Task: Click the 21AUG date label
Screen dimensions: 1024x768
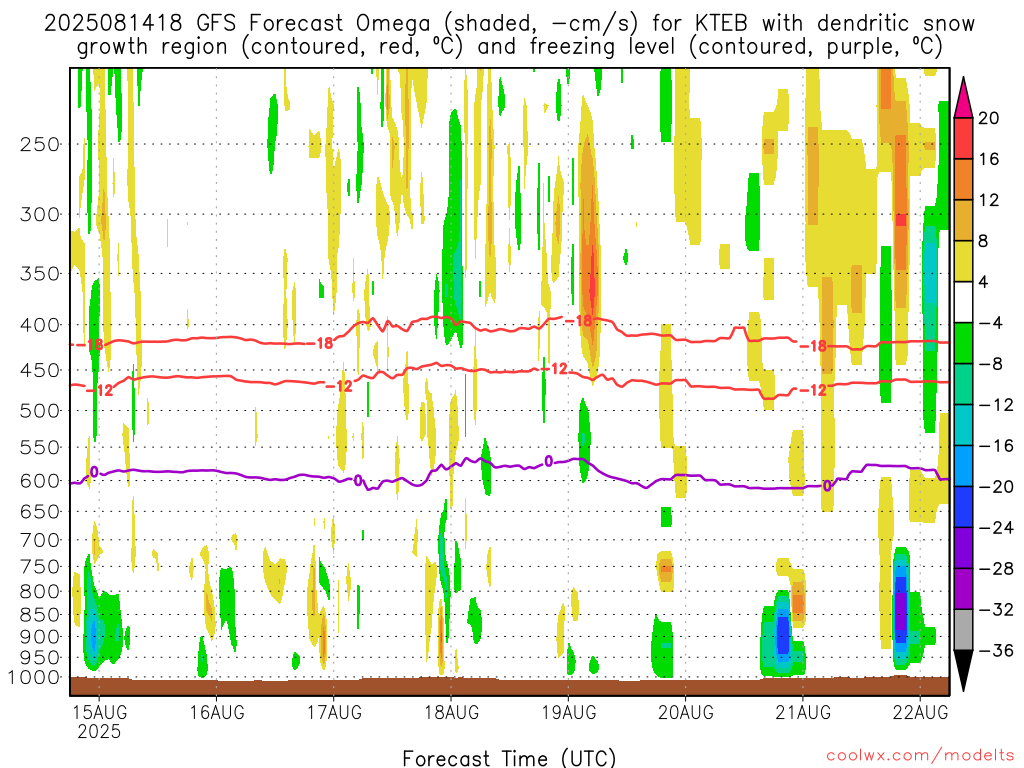Action: (x=803, y=712)
